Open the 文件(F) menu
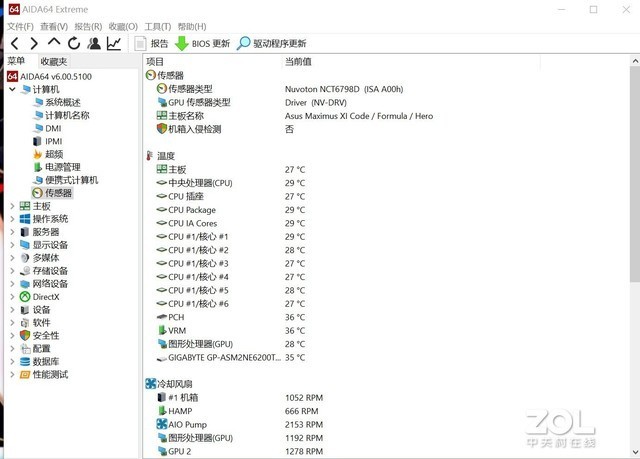640x459 pixels. tap(20, 27)
